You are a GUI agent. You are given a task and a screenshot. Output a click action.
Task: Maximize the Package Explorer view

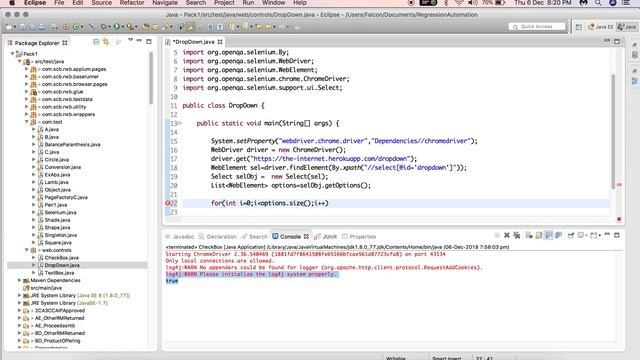149,41
